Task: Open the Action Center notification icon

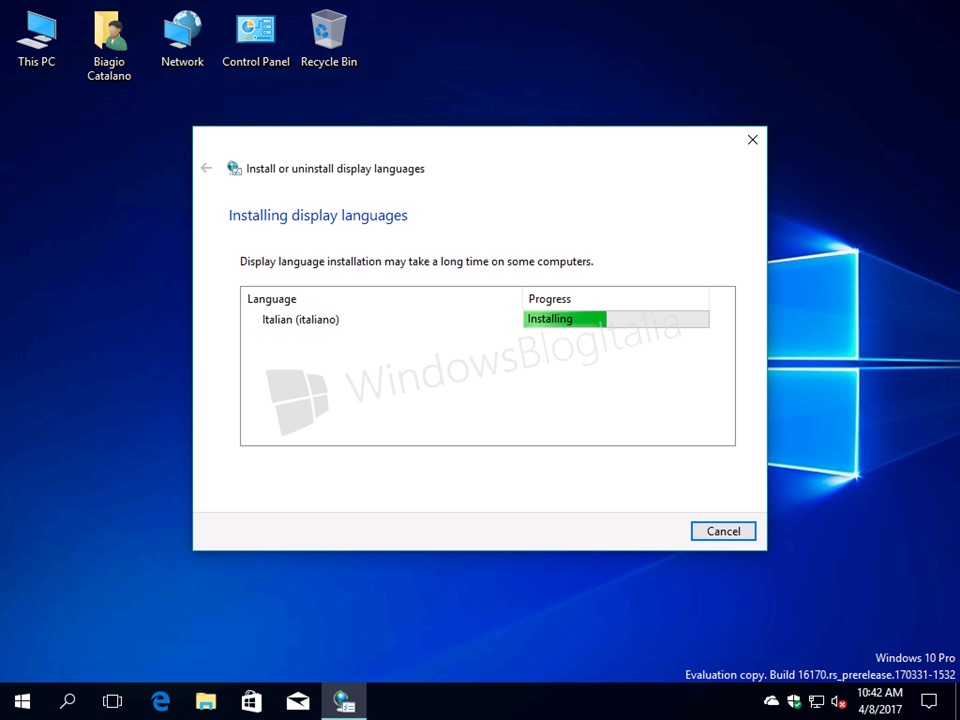Action: coord(929,701)
